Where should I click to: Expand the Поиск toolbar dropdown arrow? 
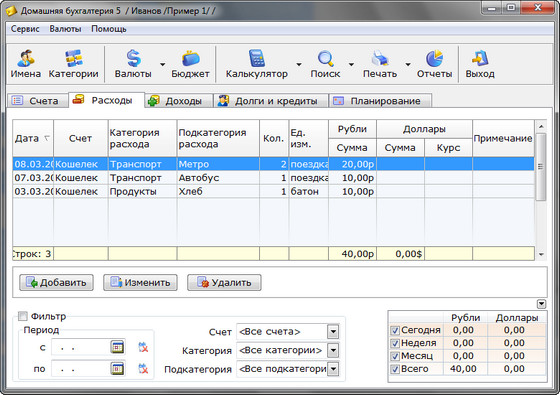[351, 65]
